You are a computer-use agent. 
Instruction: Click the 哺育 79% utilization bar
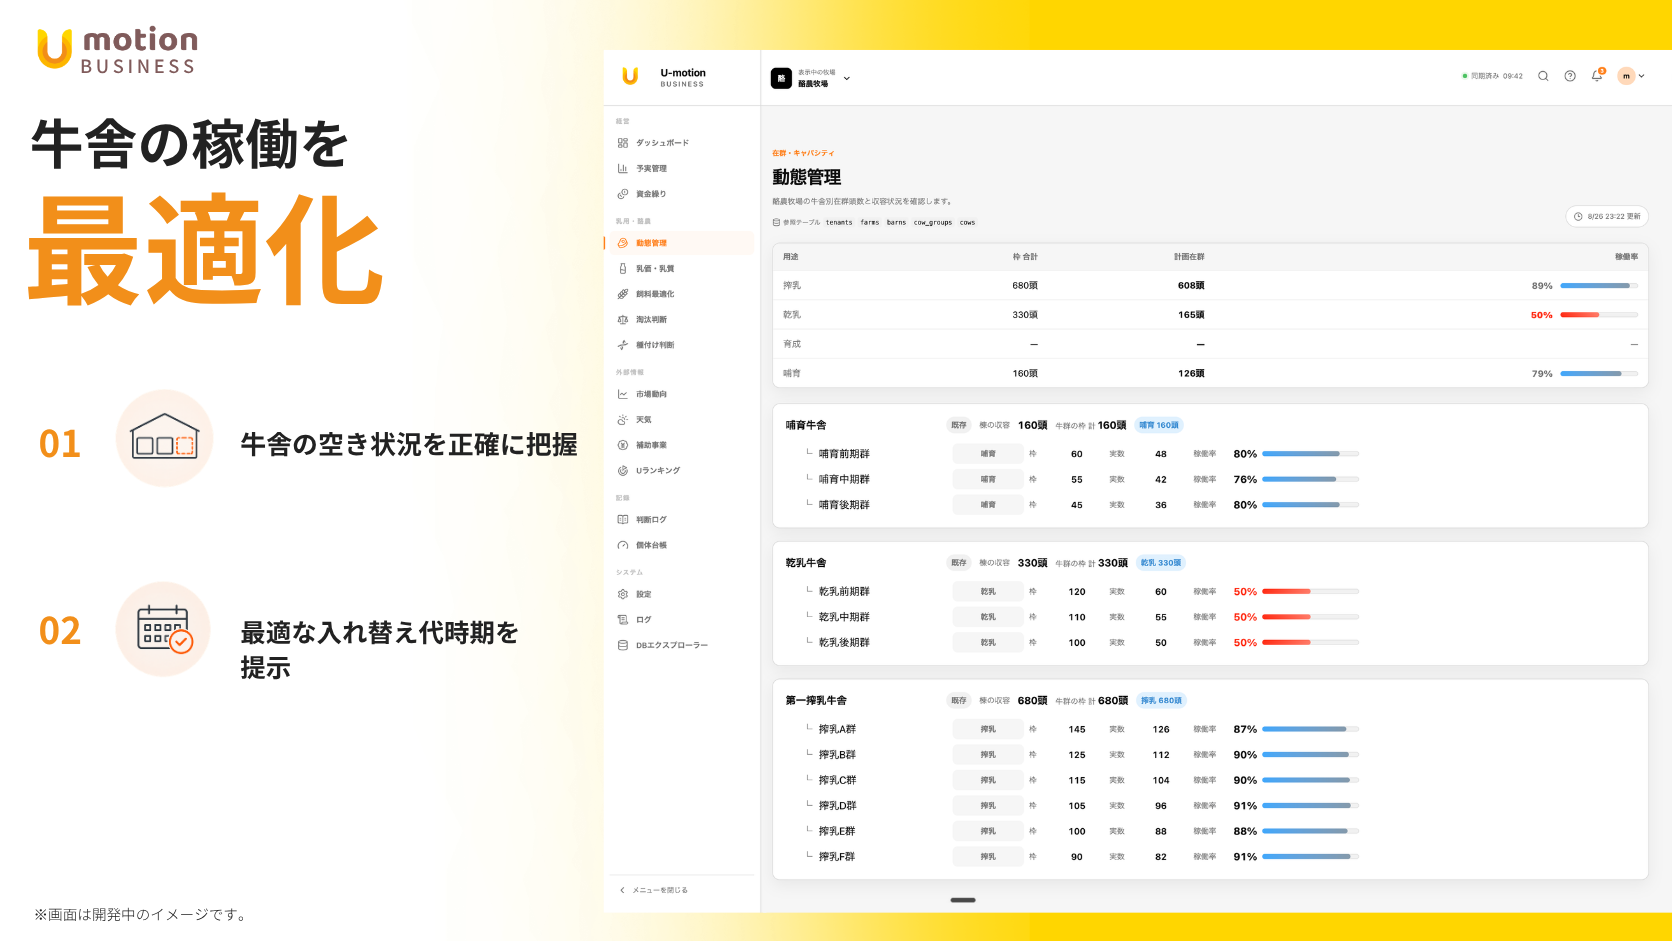pos(1599,374)
